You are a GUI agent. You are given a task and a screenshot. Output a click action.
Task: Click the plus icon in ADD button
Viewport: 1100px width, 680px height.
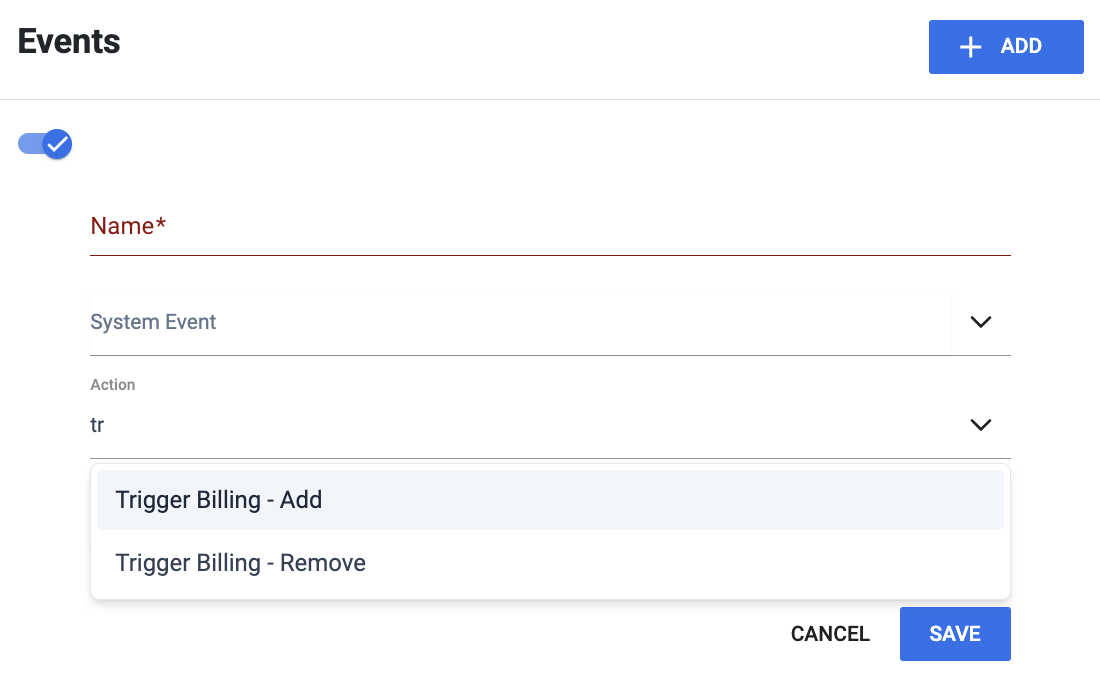(970, 47)
